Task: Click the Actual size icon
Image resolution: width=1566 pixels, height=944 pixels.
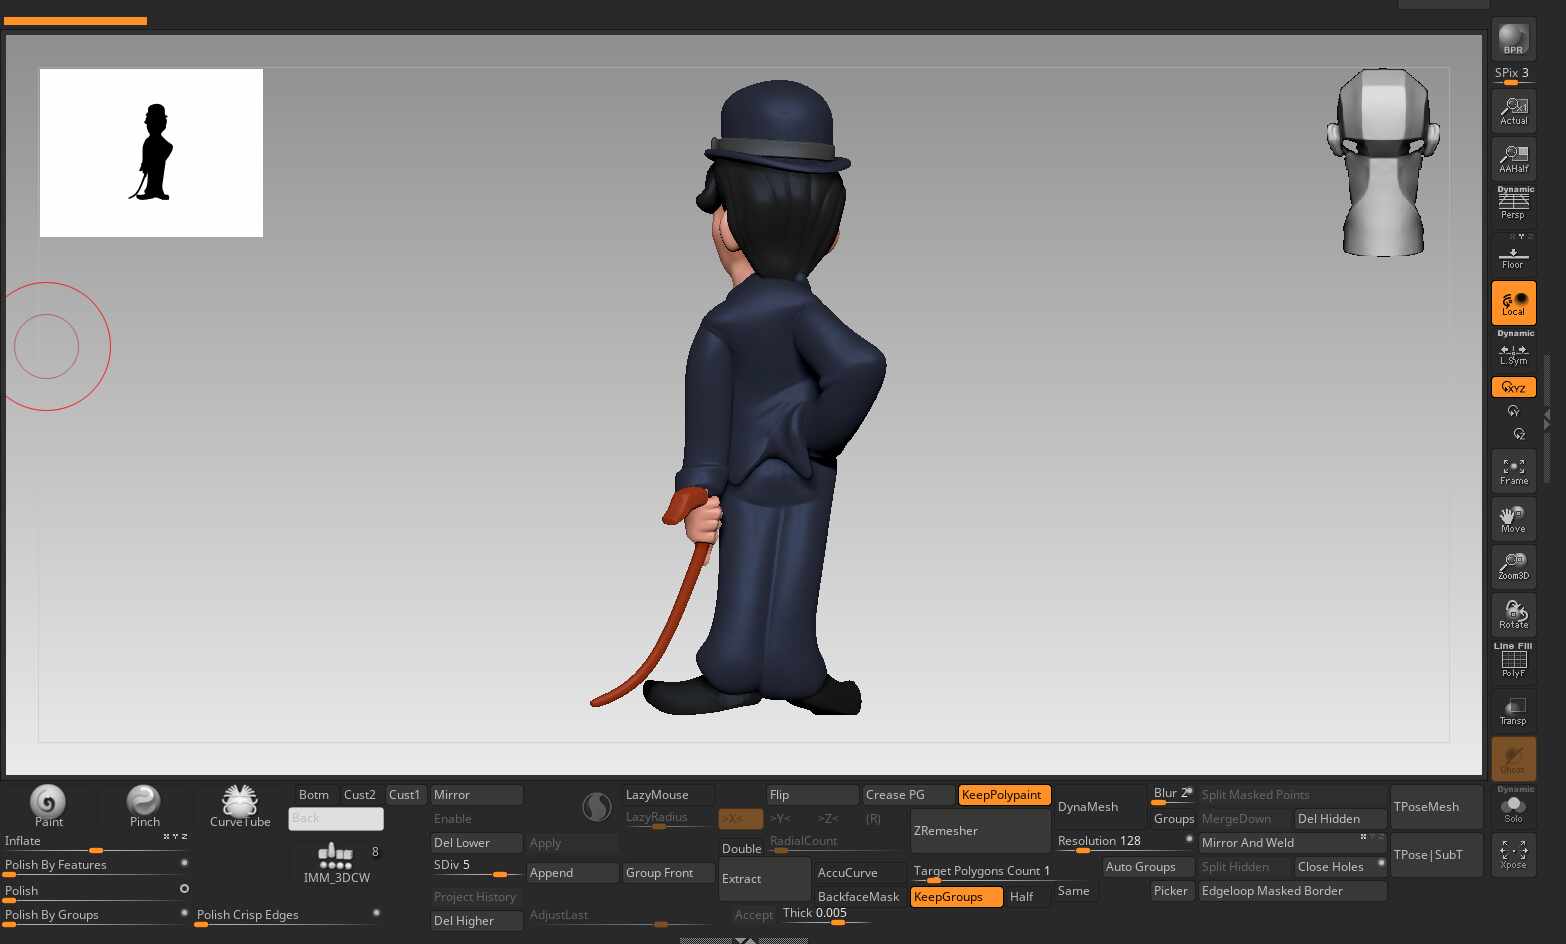Action: (x=1513, y=110)
